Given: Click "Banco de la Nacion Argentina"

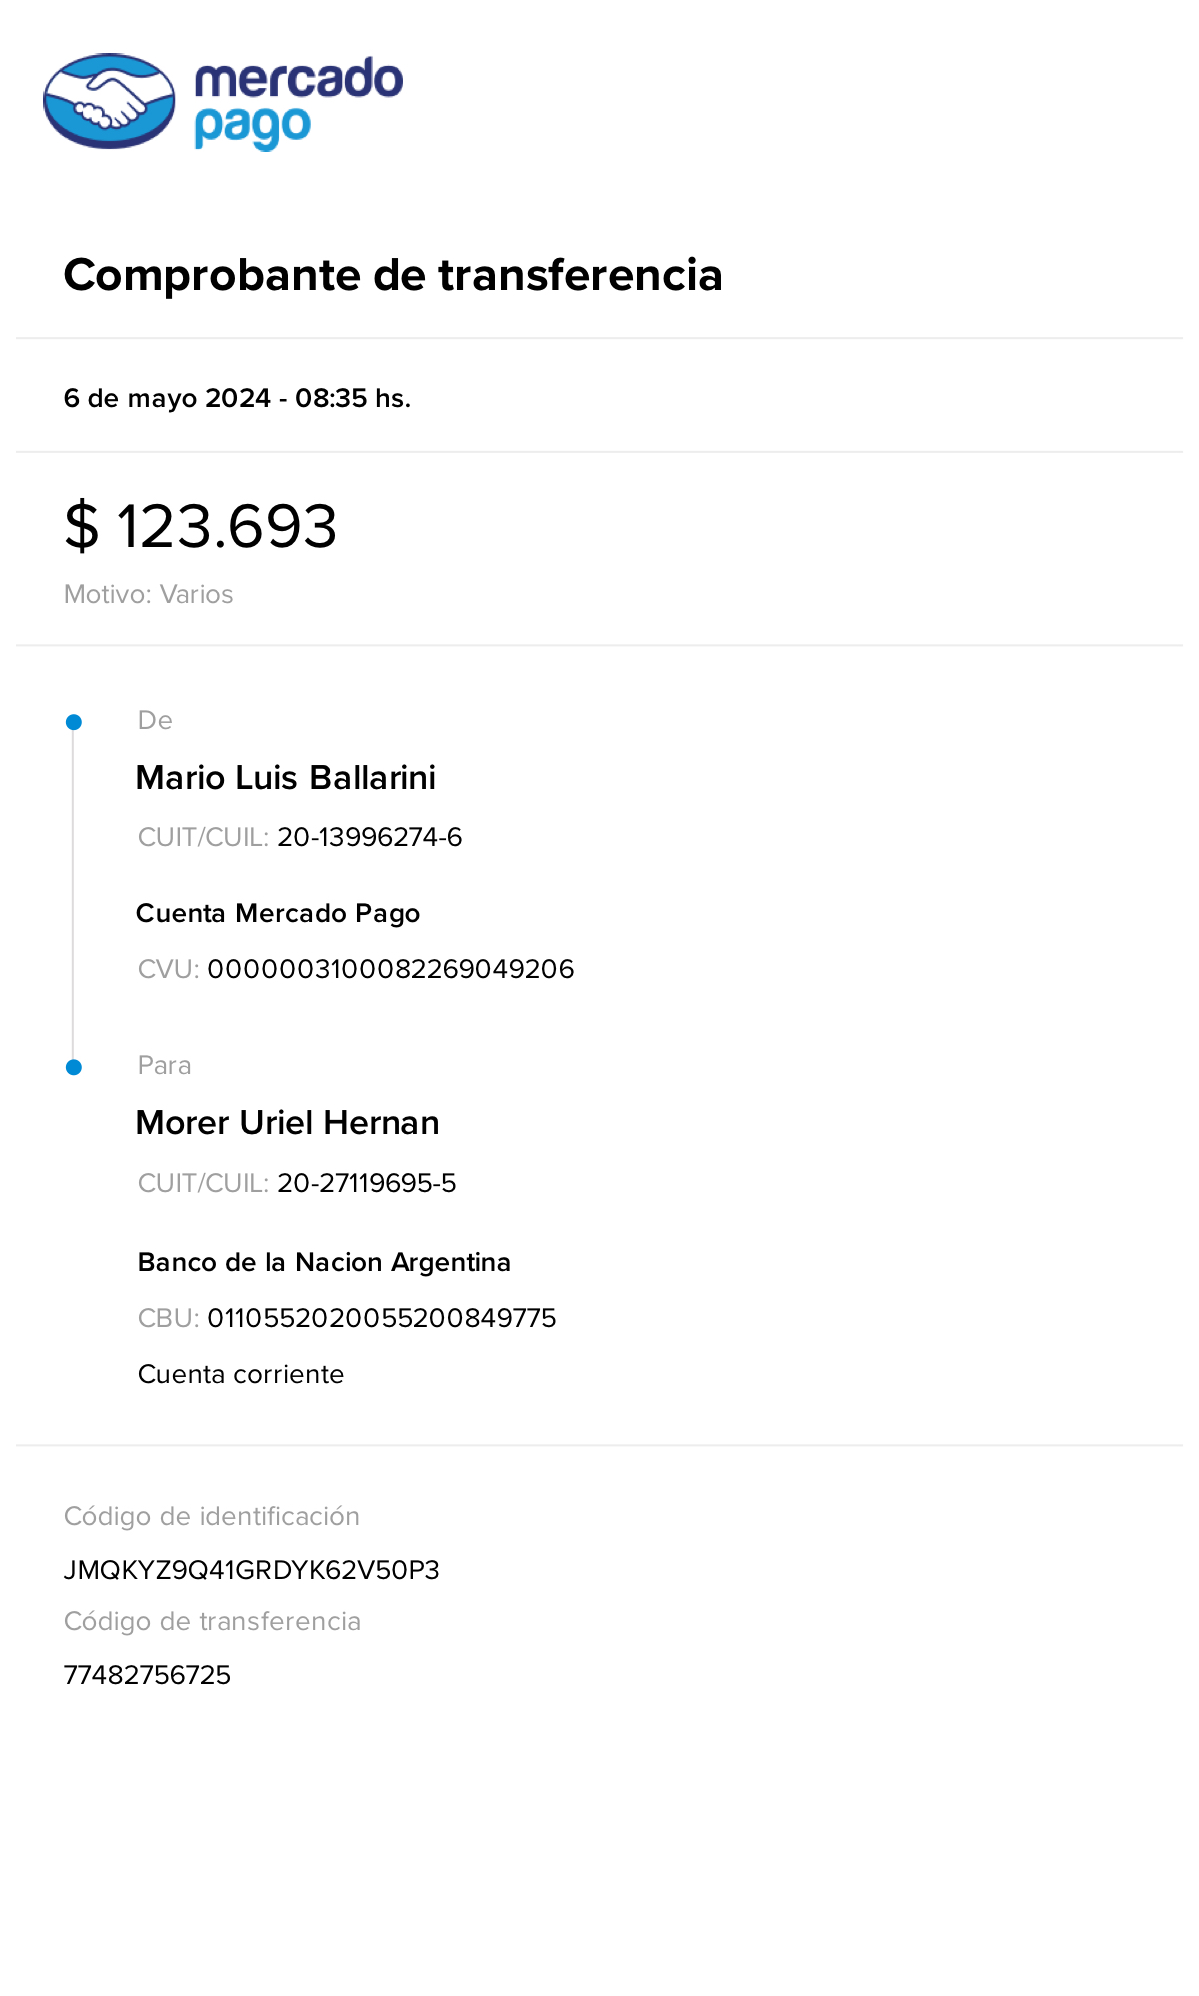Looking at the screenshot, I should point(324,1262).
